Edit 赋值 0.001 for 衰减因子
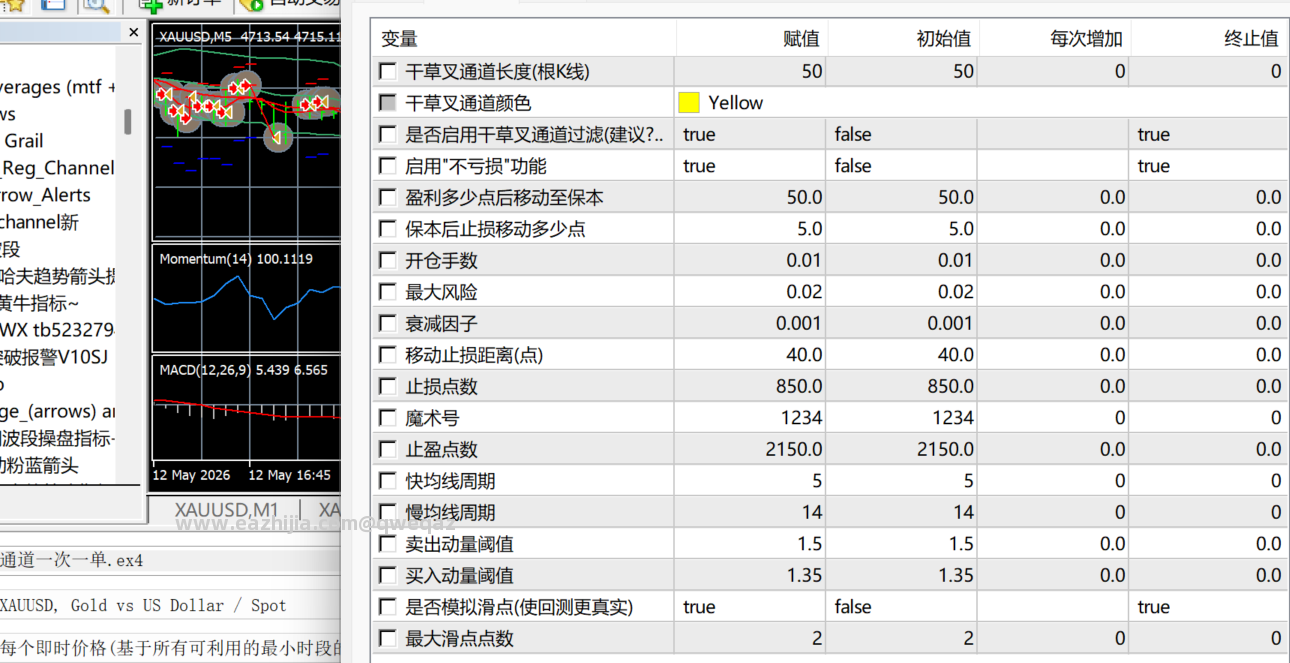The height and width of the screenshot is (663, 1290). coord(752,324)
